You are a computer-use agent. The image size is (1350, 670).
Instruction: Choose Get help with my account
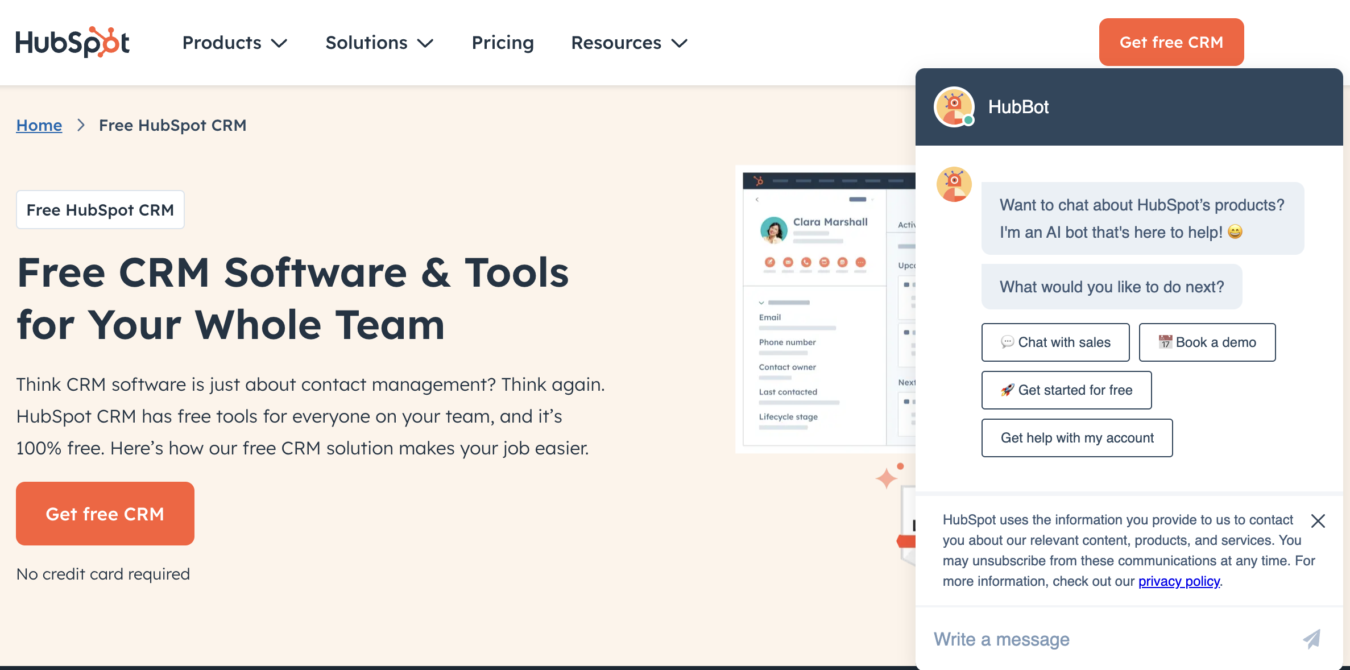click(1077, 438)
